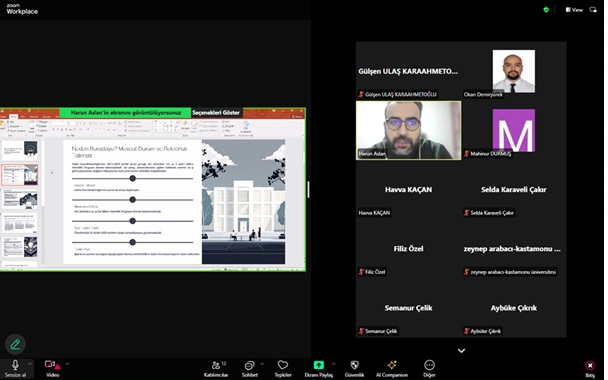Open audio options chevron beside microphone

[x=29, y=364]
